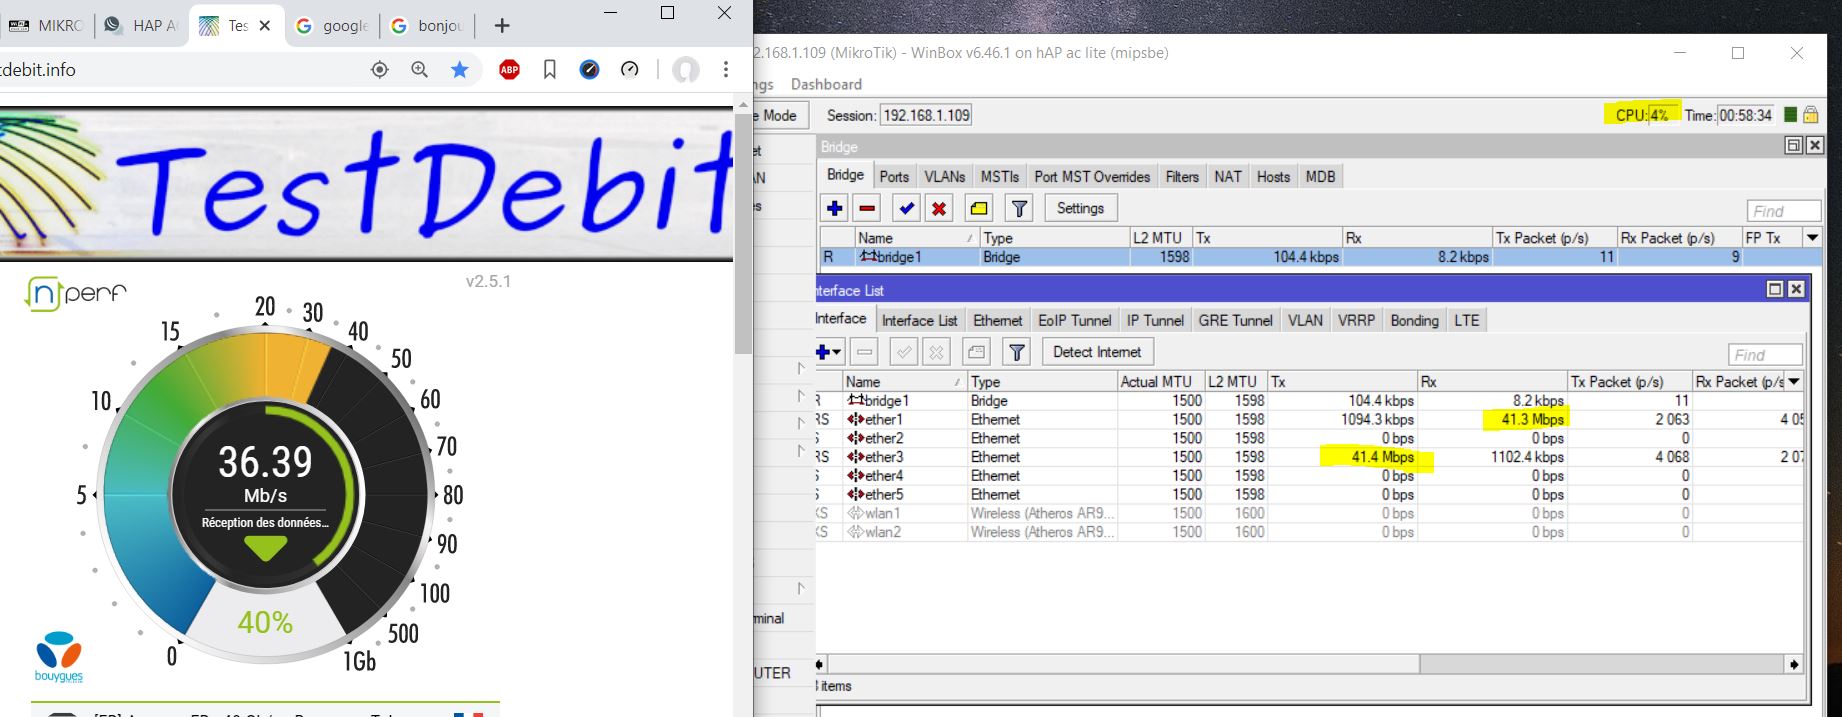Viewport: 1842px width, 717px height.
Task: Open the filter funnel in Interface List toolbar
Action: pos(1017,352)
